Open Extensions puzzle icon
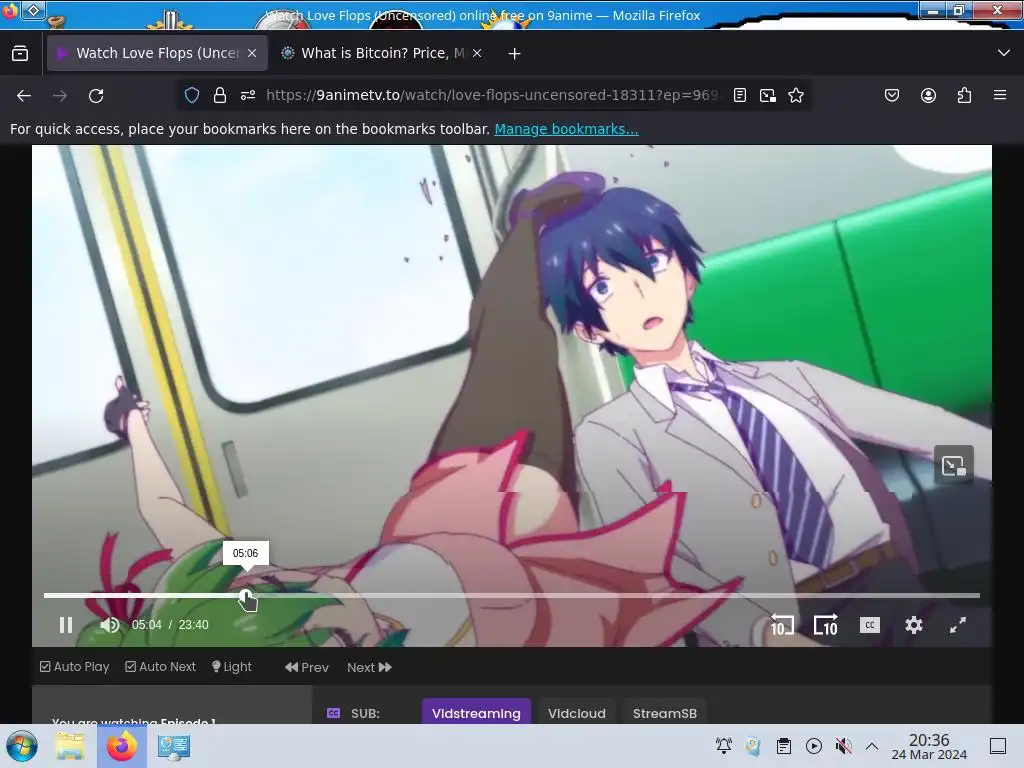1024x768 pixels. [x=964, y=95]
